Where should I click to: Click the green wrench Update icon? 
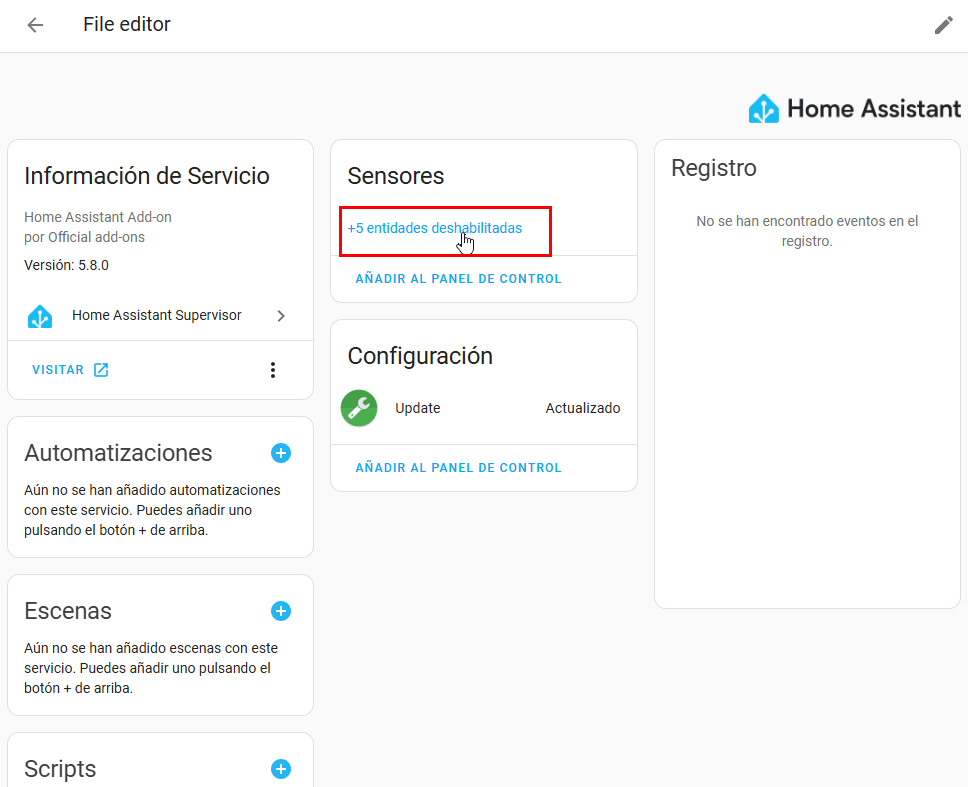[x=359, y=408]
